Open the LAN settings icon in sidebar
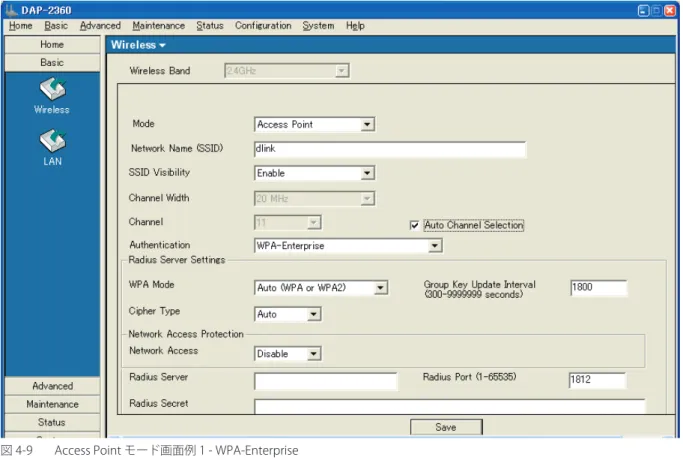 (52, 141)
